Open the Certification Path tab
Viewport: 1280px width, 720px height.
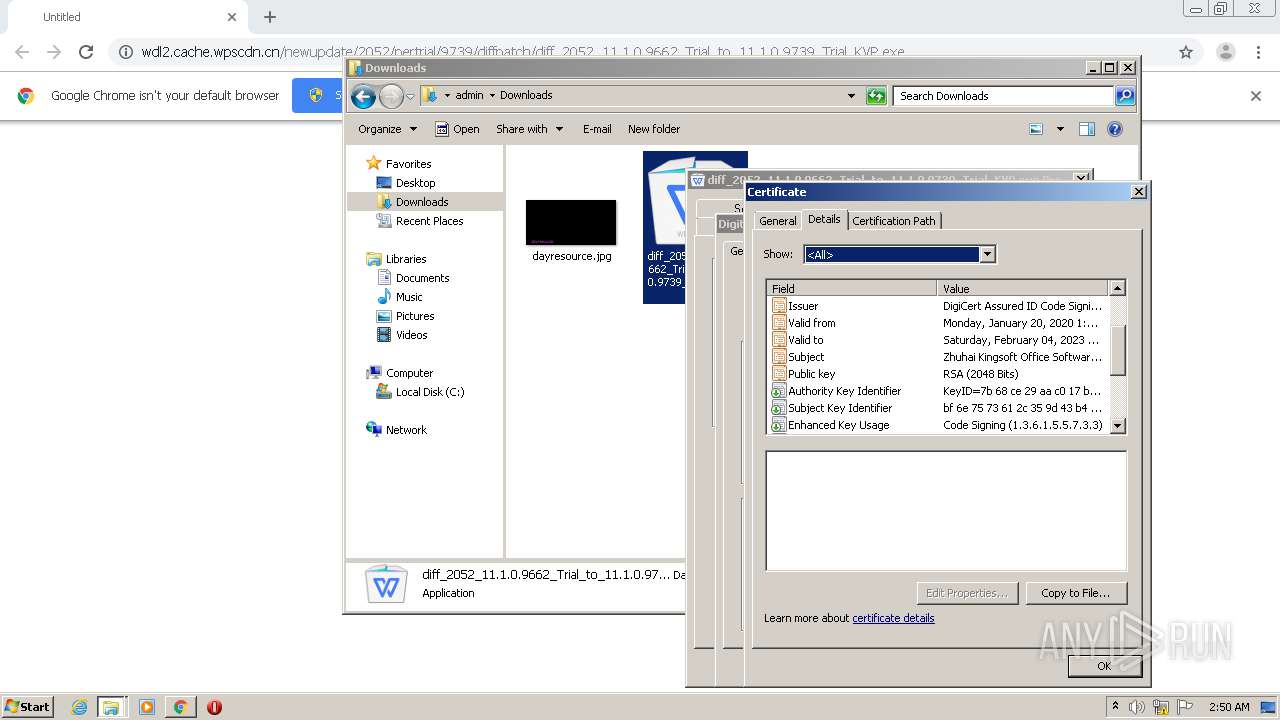894,221
